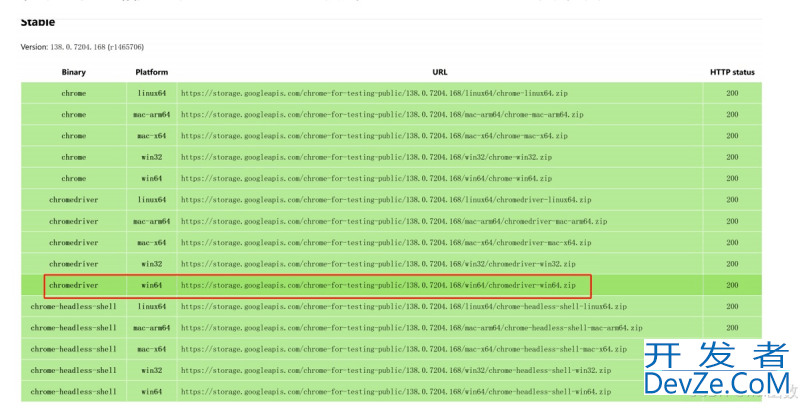Select 'chrome' binary cell in win32 row
Screen dimensions: 800x405
[73, 158]
